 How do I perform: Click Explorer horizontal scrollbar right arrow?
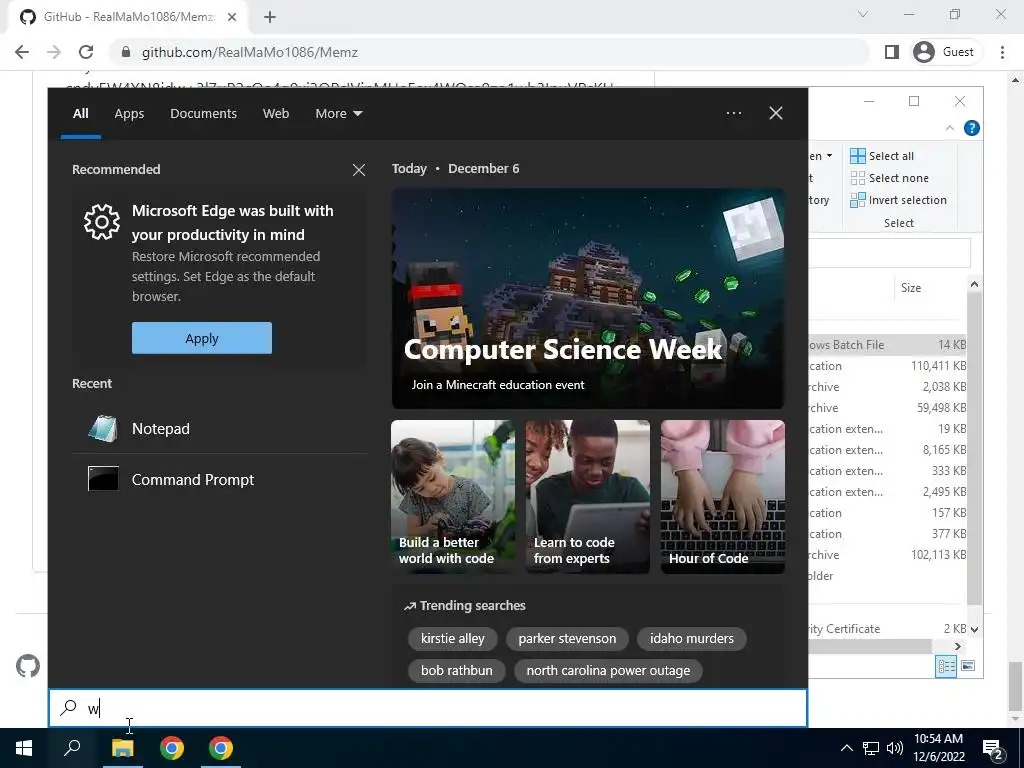(957, 646)
